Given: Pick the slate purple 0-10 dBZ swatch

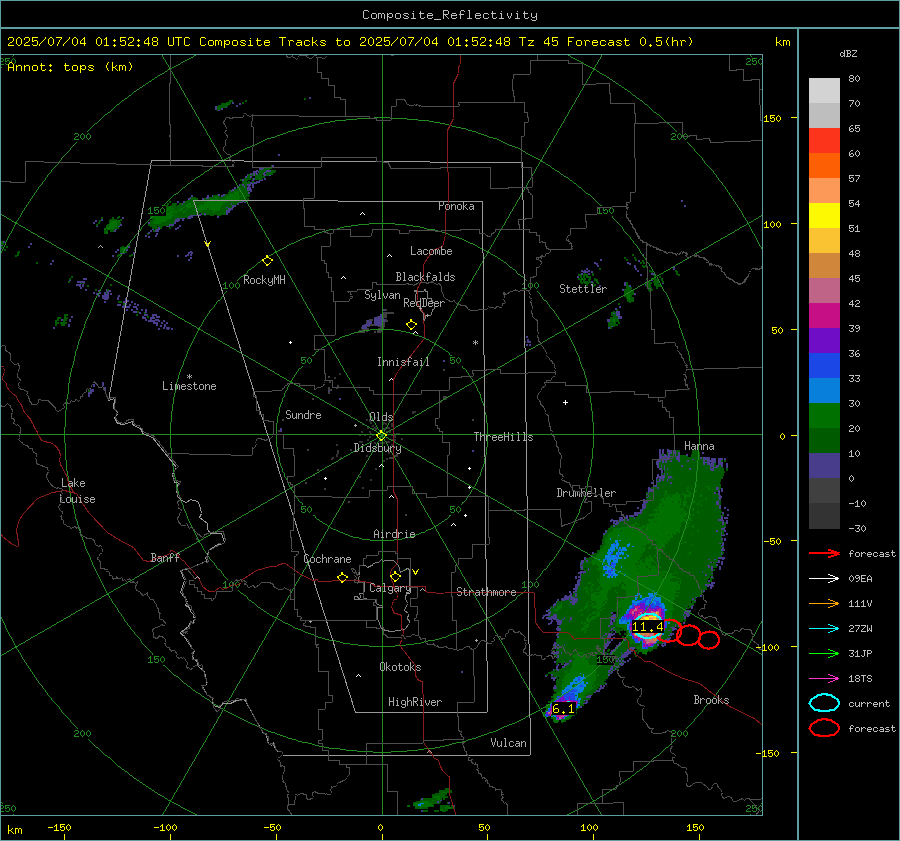Looking at the screenshot, I should (824, 466).
